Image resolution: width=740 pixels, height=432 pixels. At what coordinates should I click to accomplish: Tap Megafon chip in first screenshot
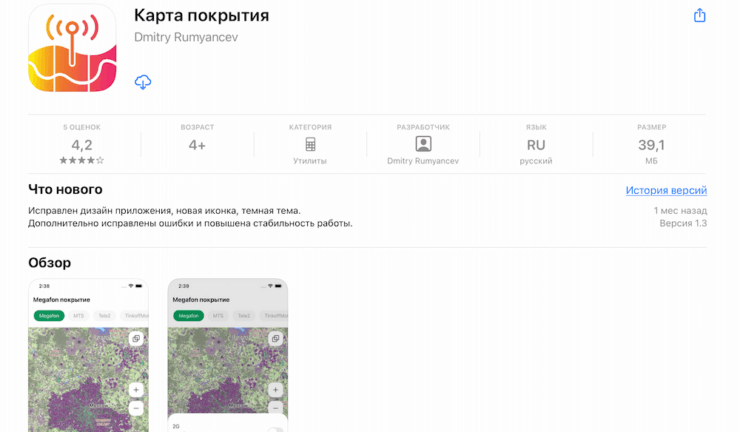tap(49, 316)
